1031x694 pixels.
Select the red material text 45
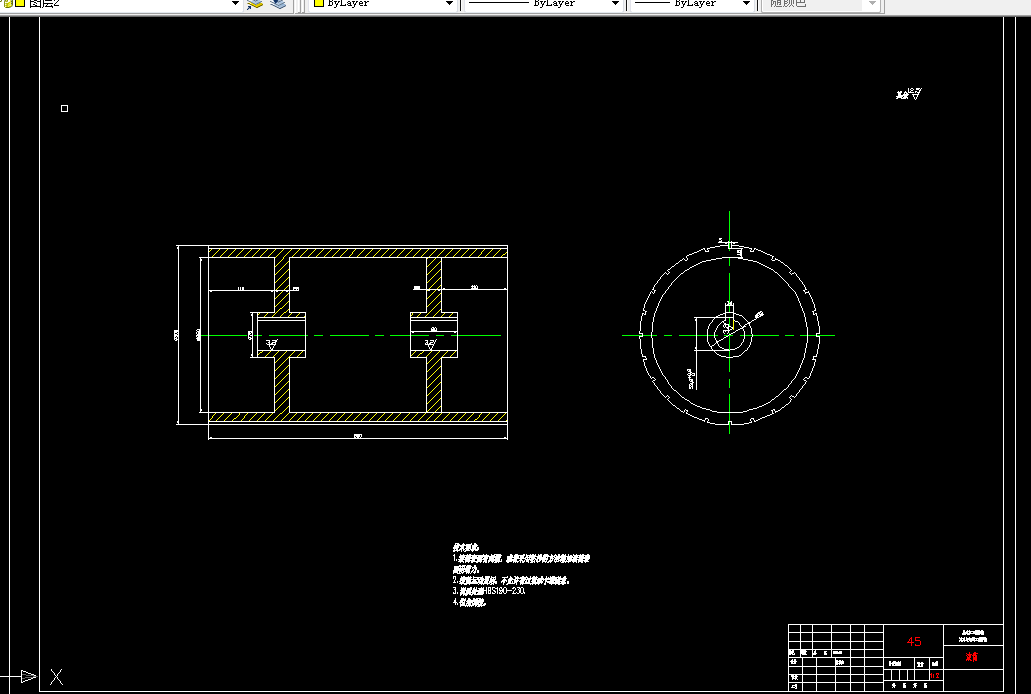pyautogui.click(x=914, y=641)
